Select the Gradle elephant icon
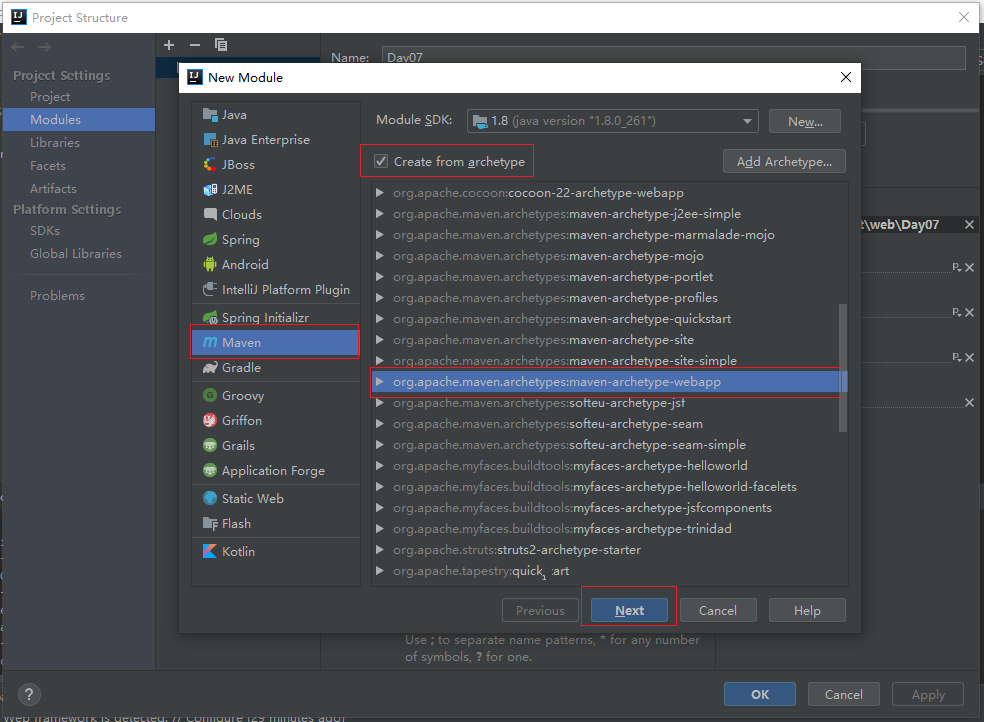 210,368
